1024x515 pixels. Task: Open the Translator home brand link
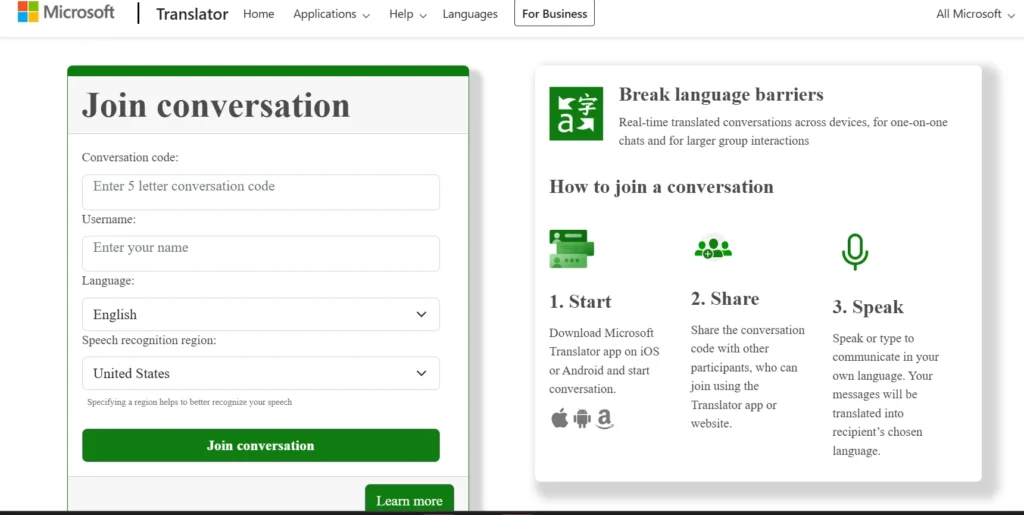coord(192,14)
